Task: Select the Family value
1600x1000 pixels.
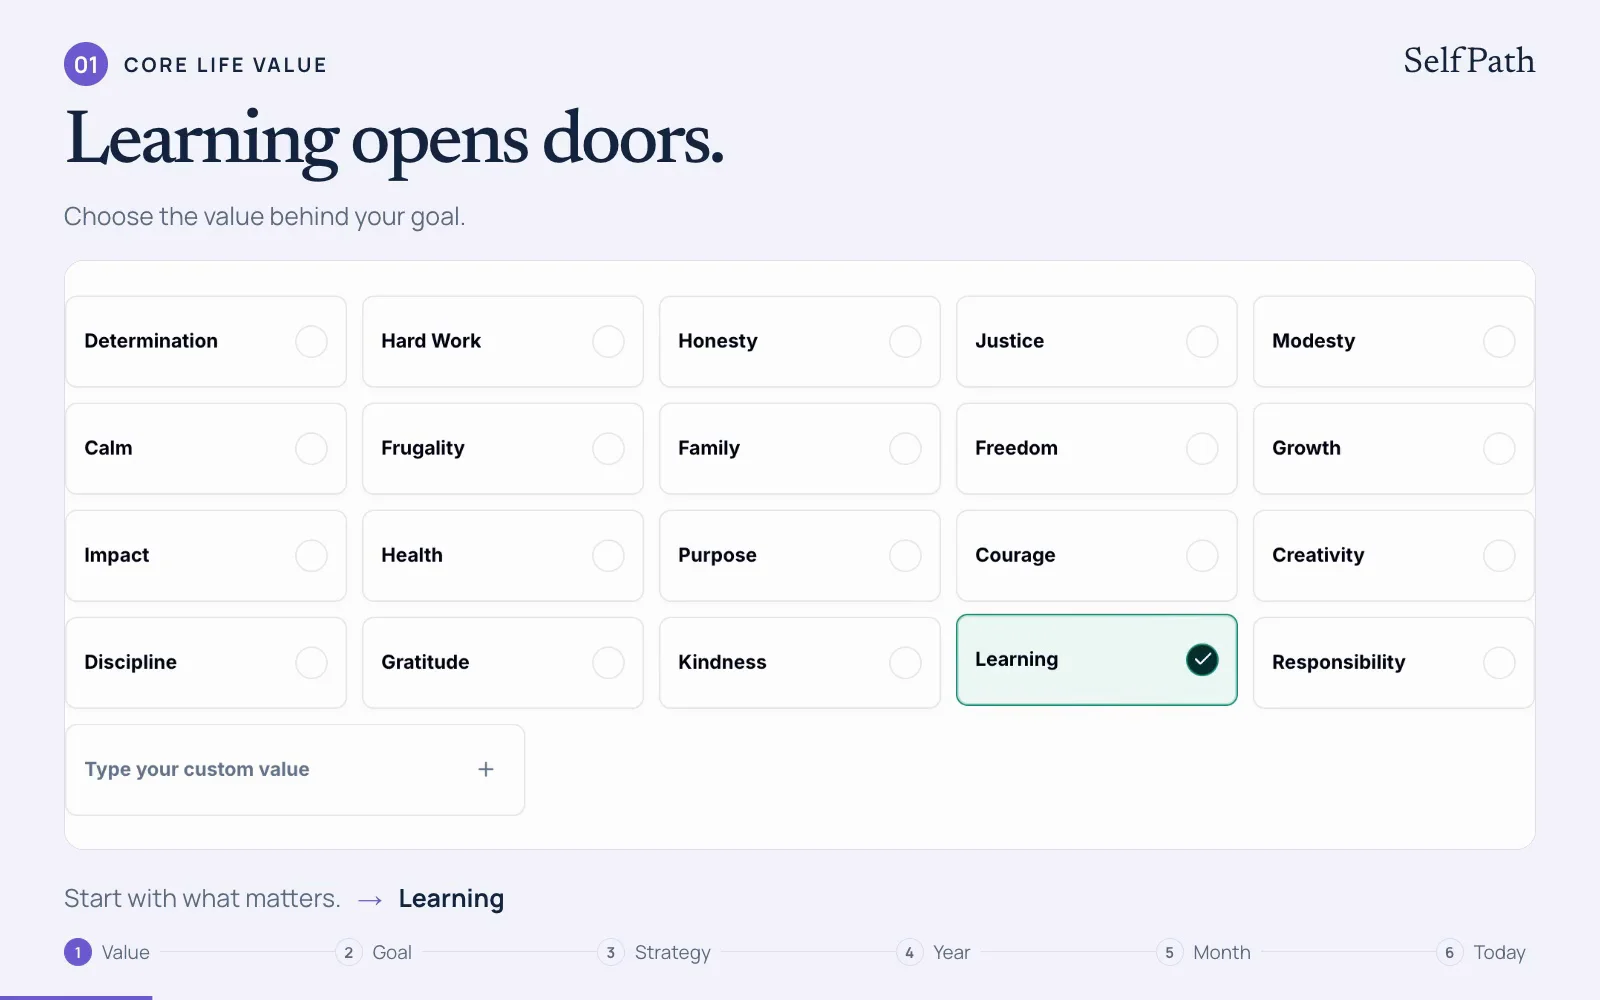Action: click(800, 448)
